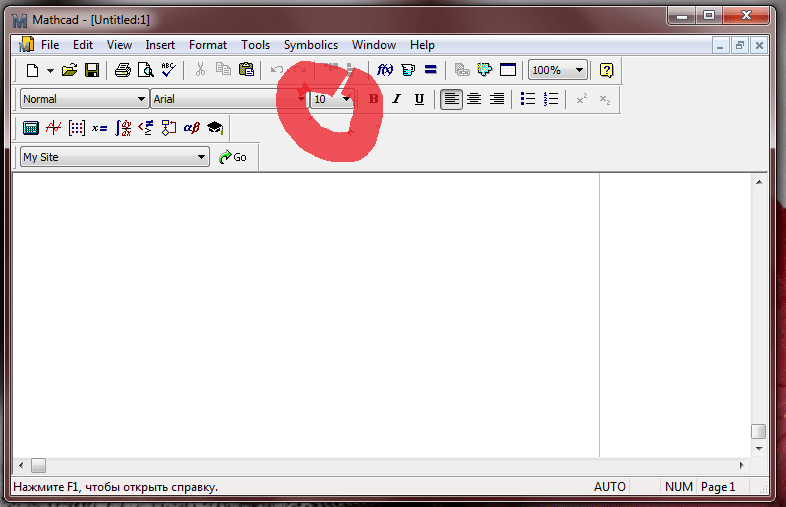This screenshot has height=507, width=786.
Task: Open the font size 10 dropdown
Action: tap(346, 99)
